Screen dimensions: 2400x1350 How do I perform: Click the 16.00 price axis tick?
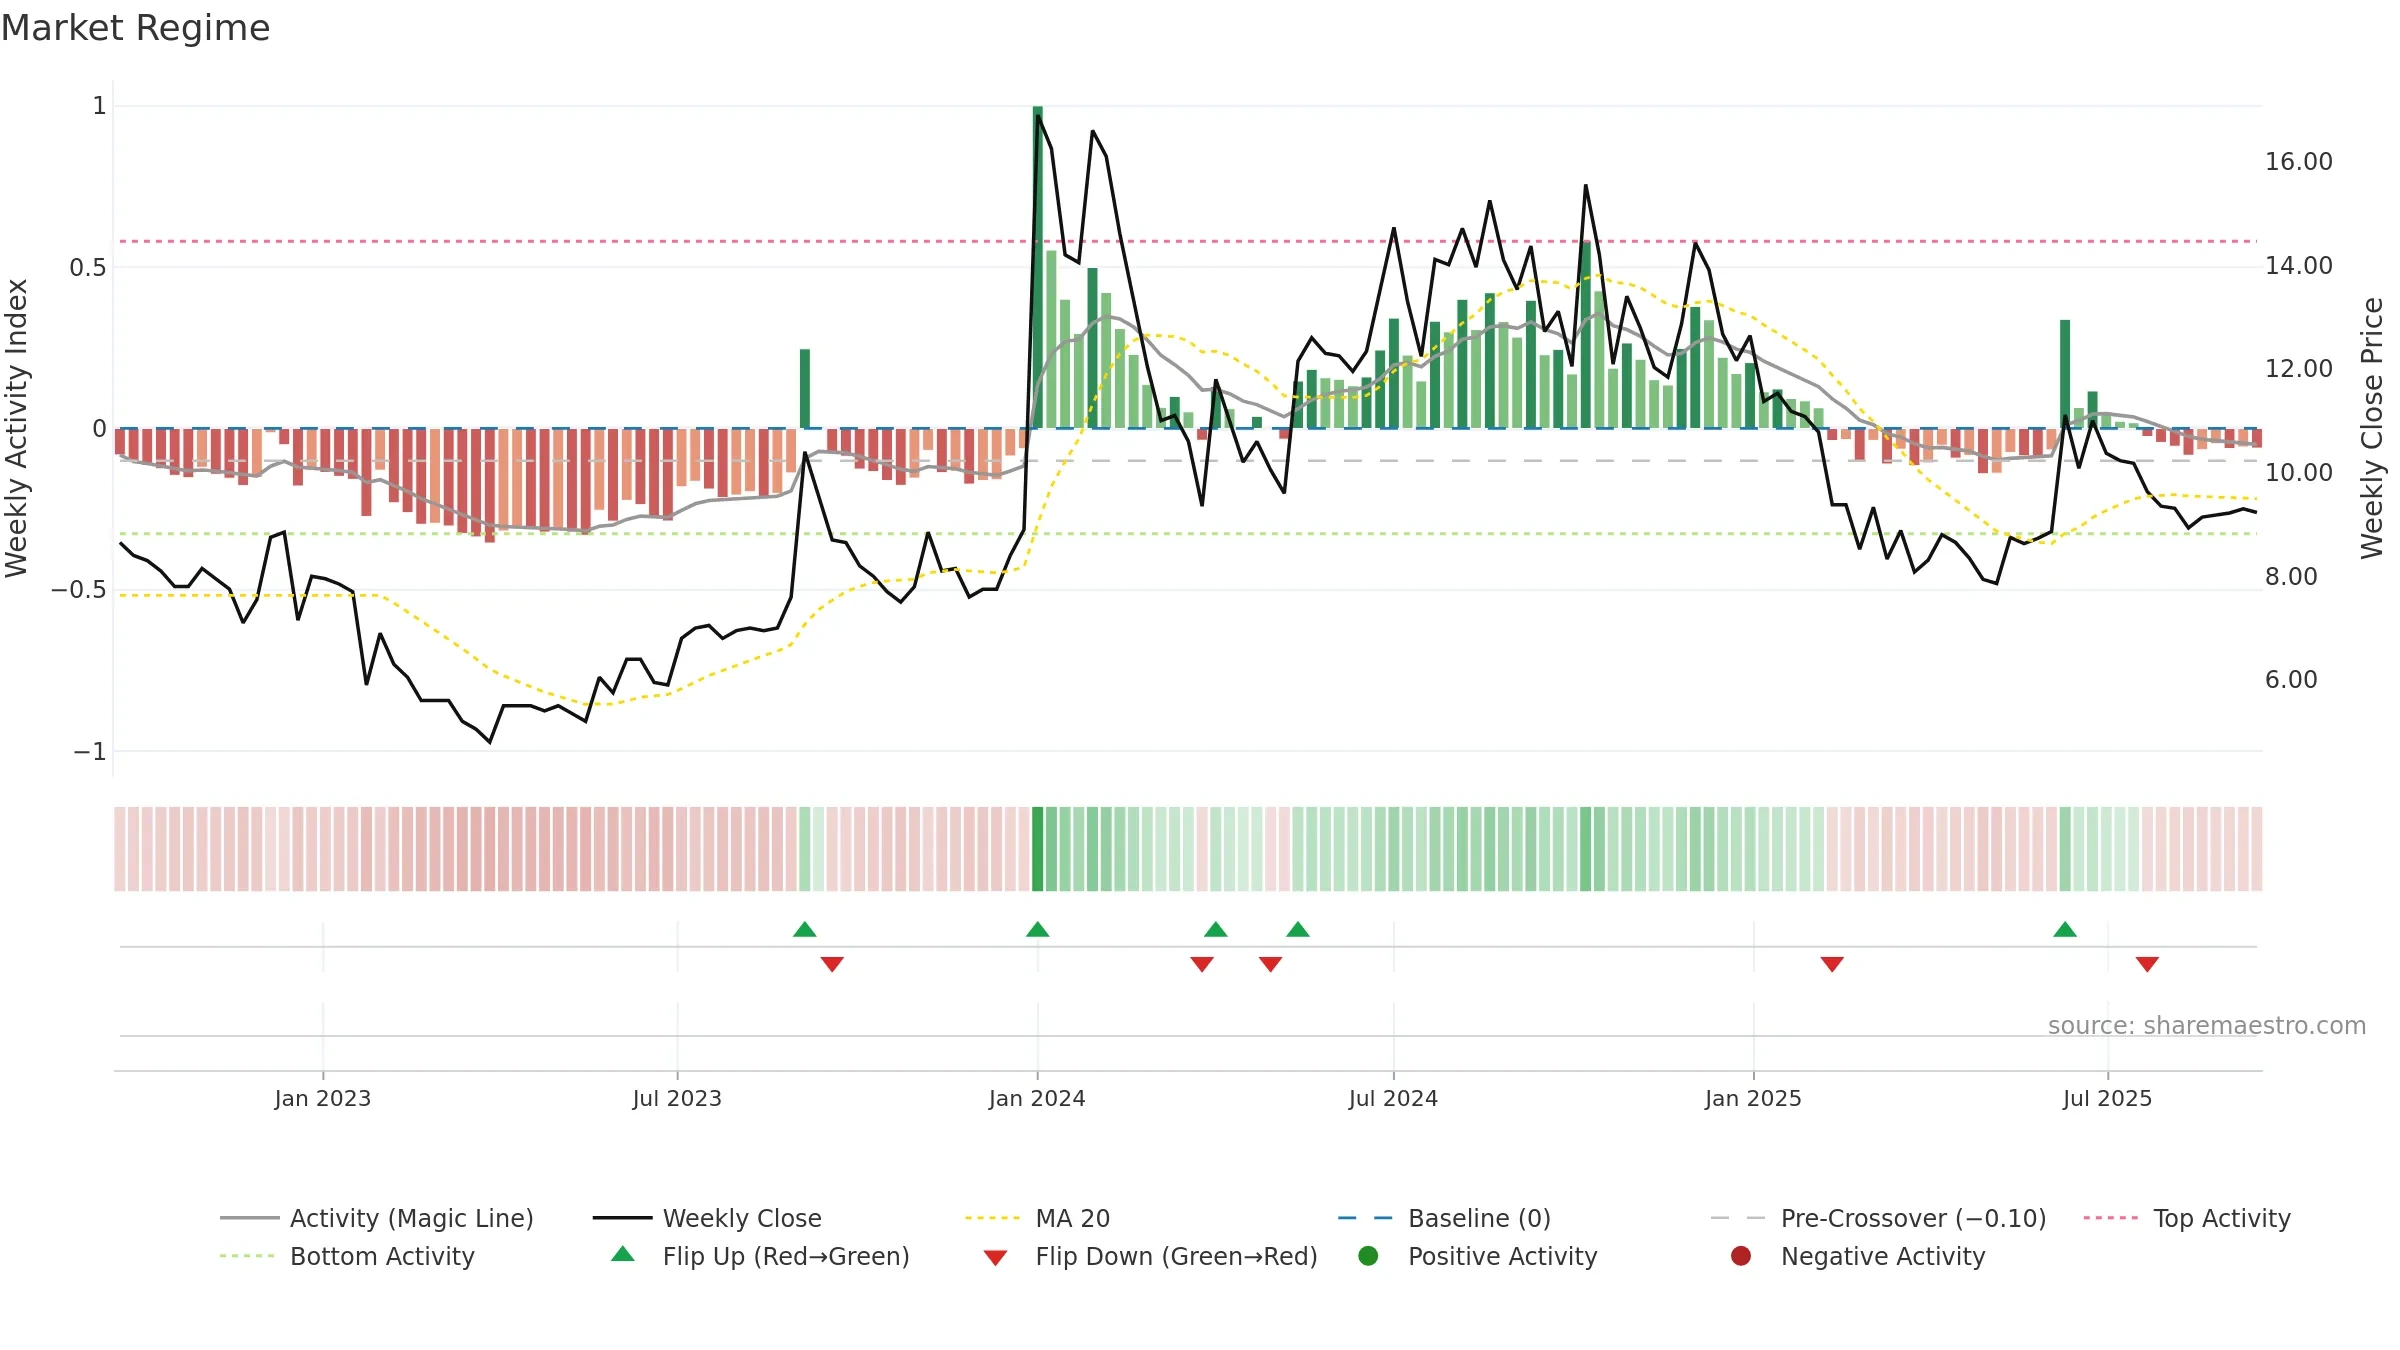(2299, 162)
